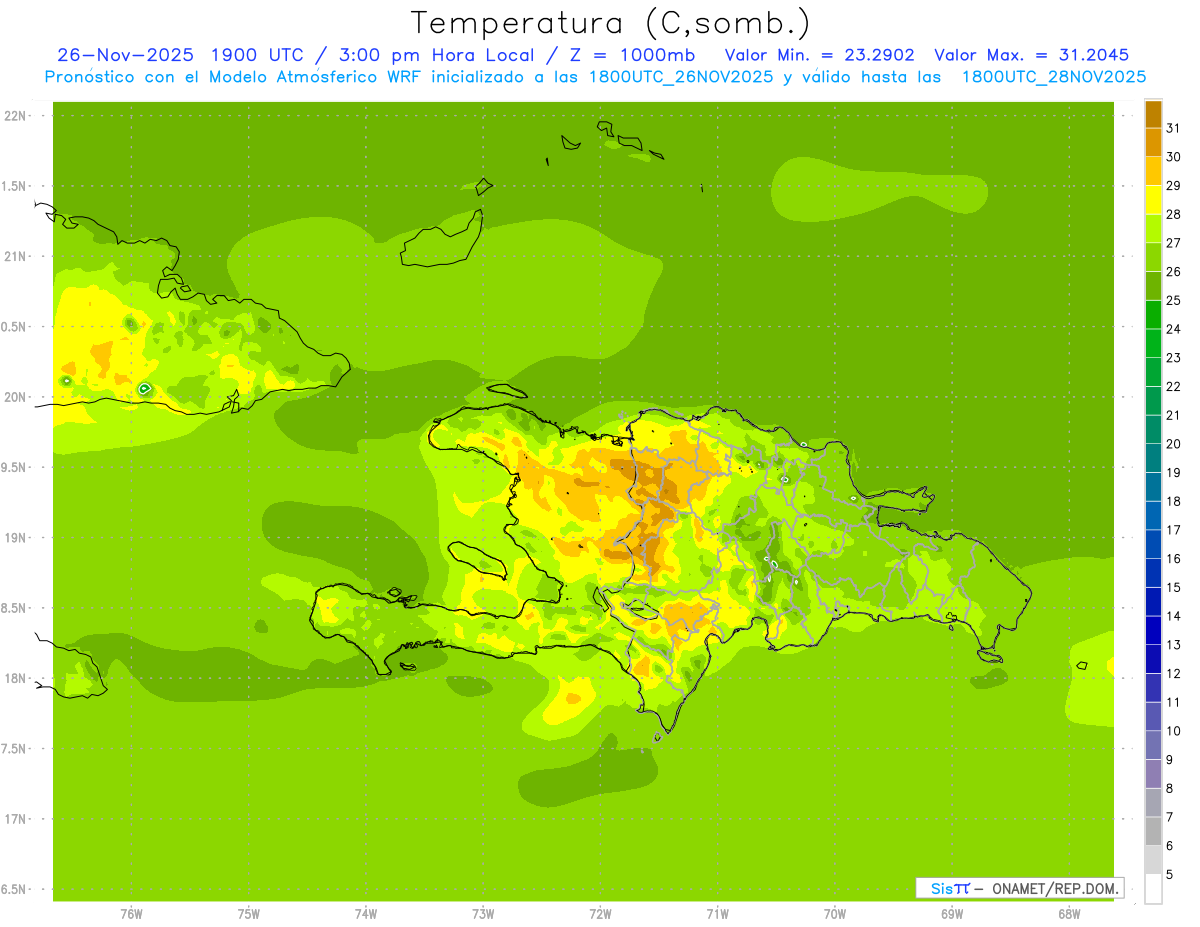The image size is (1200, 927).
Task: Select the 'Z = 1000mb' level text
Action: 632,55
